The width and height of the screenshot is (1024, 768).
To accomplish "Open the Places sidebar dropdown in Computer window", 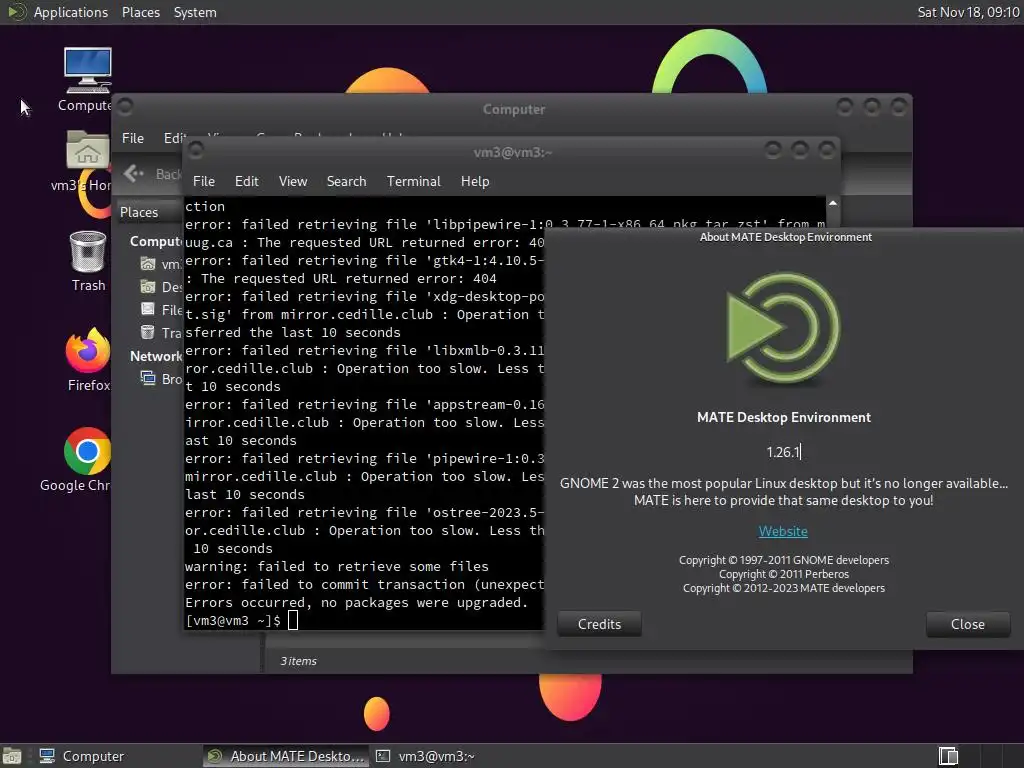I will coord(149,212).
